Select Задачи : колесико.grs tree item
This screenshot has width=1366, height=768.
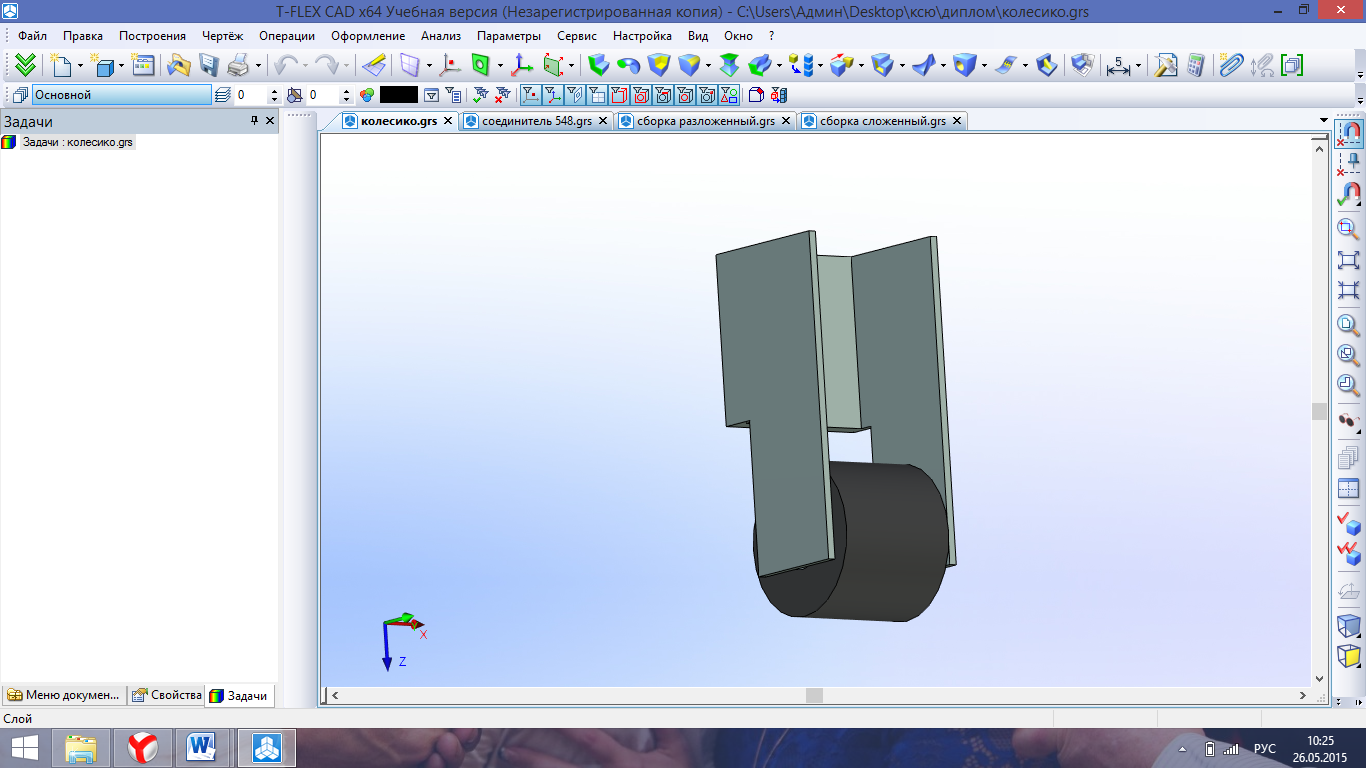[77, 142]
